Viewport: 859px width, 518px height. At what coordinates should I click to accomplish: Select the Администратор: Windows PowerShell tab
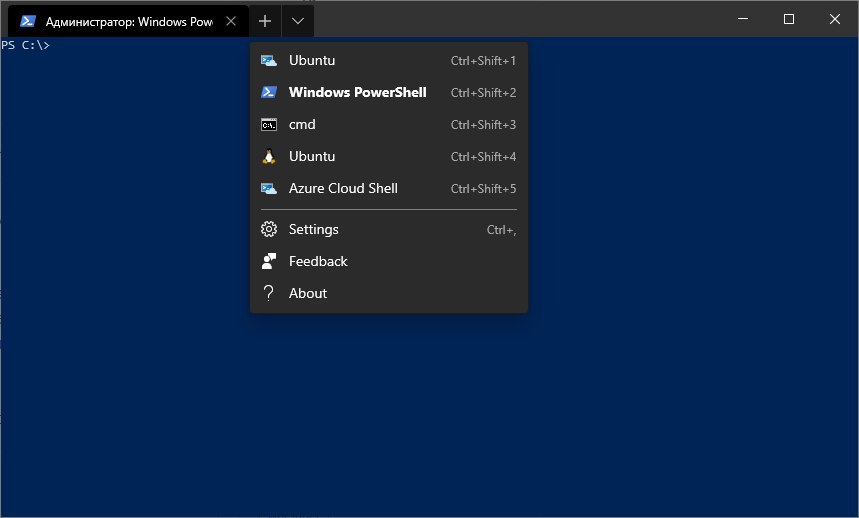point(129,21)
